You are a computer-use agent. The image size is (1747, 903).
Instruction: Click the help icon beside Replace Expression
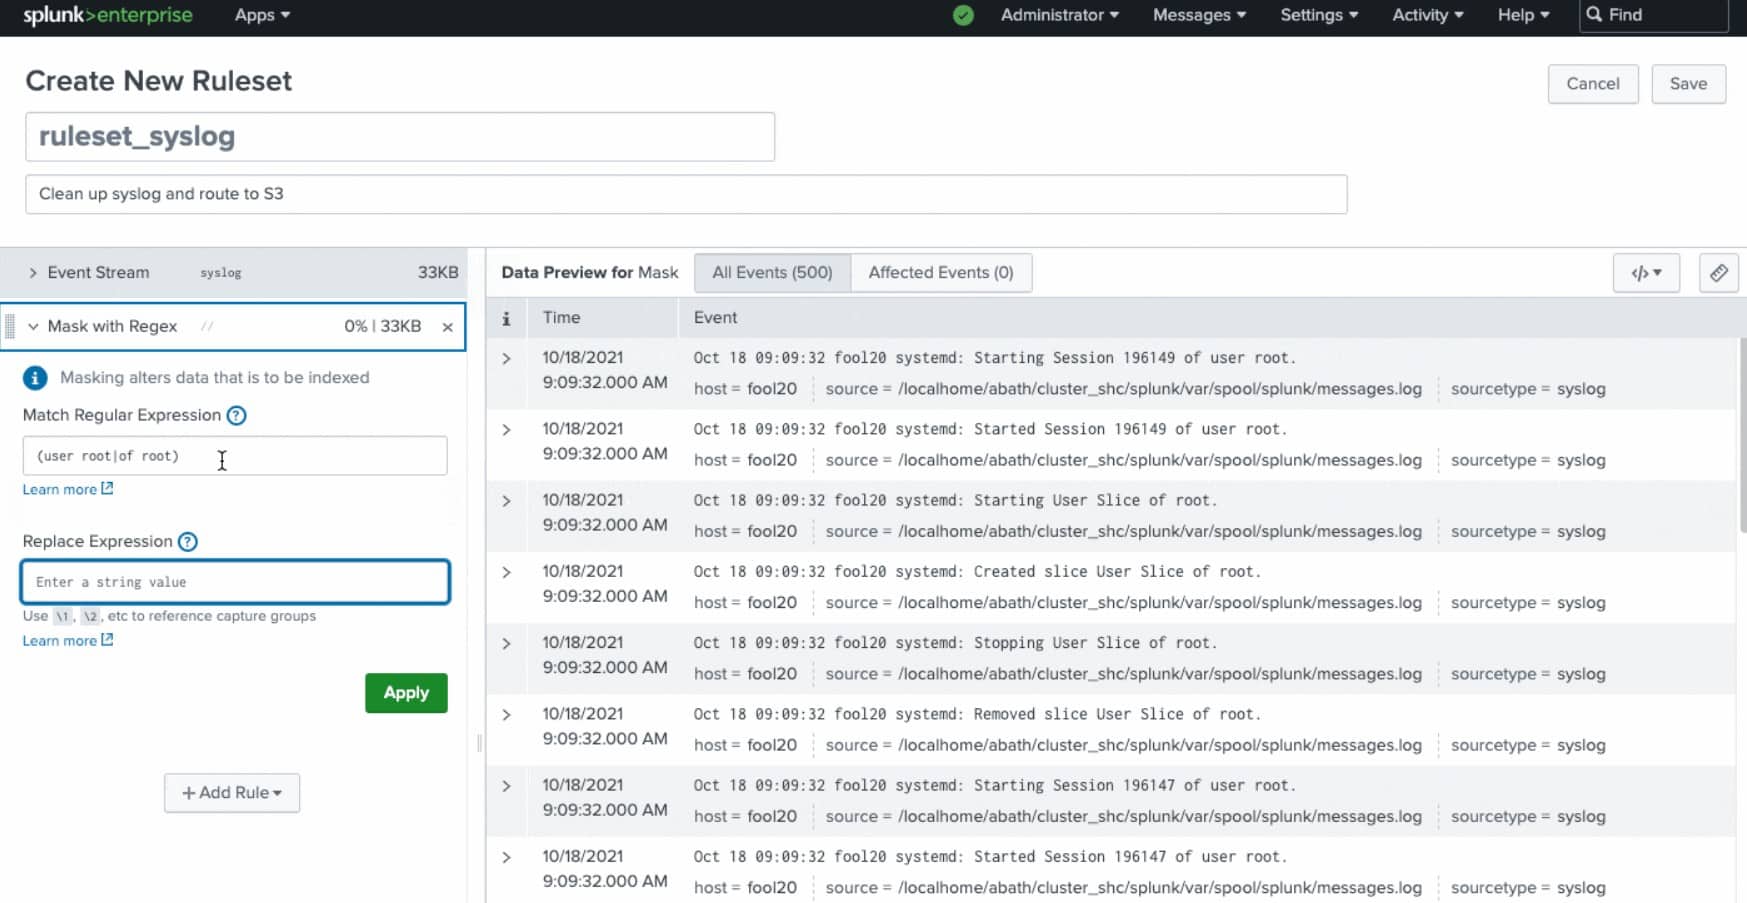(x=188, y=542)
